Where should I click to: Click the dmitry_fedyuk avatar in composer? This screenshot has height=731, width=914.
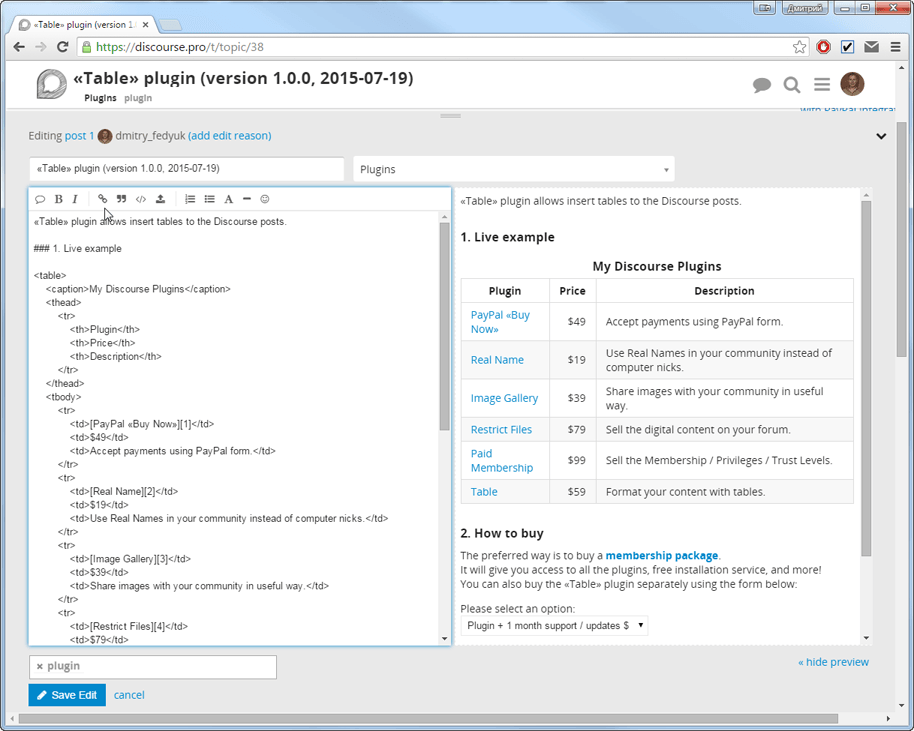click(105, 136)
